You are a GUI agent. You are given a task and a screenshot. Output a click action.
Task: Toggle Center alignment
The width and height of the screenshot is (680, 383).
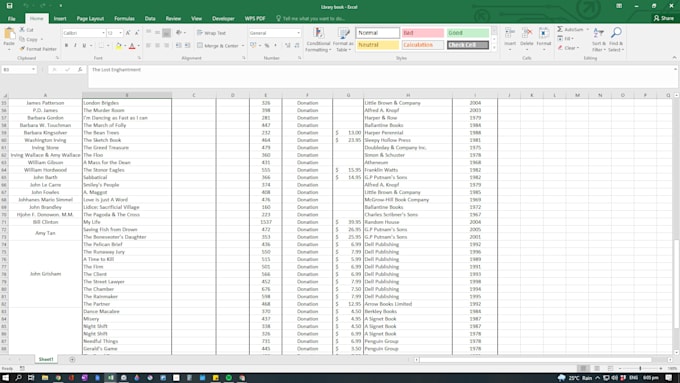(157, 46)
